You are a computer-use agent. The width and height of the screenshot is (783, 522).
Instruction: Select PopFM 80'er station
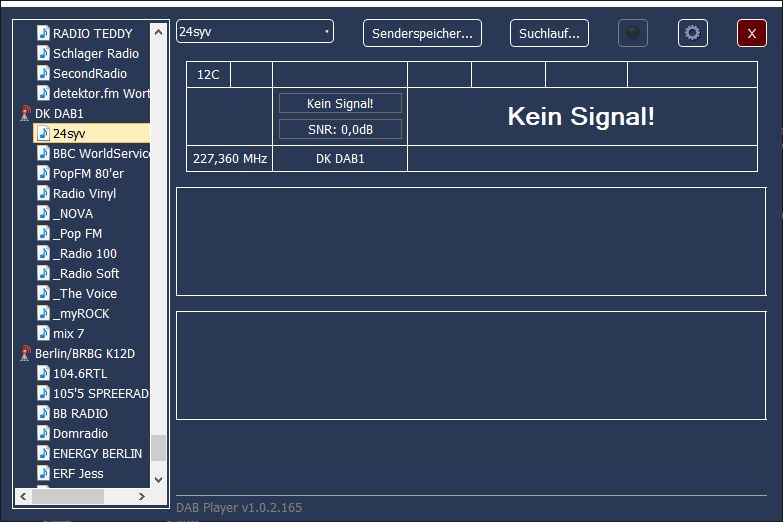click(x=88, y=173)
